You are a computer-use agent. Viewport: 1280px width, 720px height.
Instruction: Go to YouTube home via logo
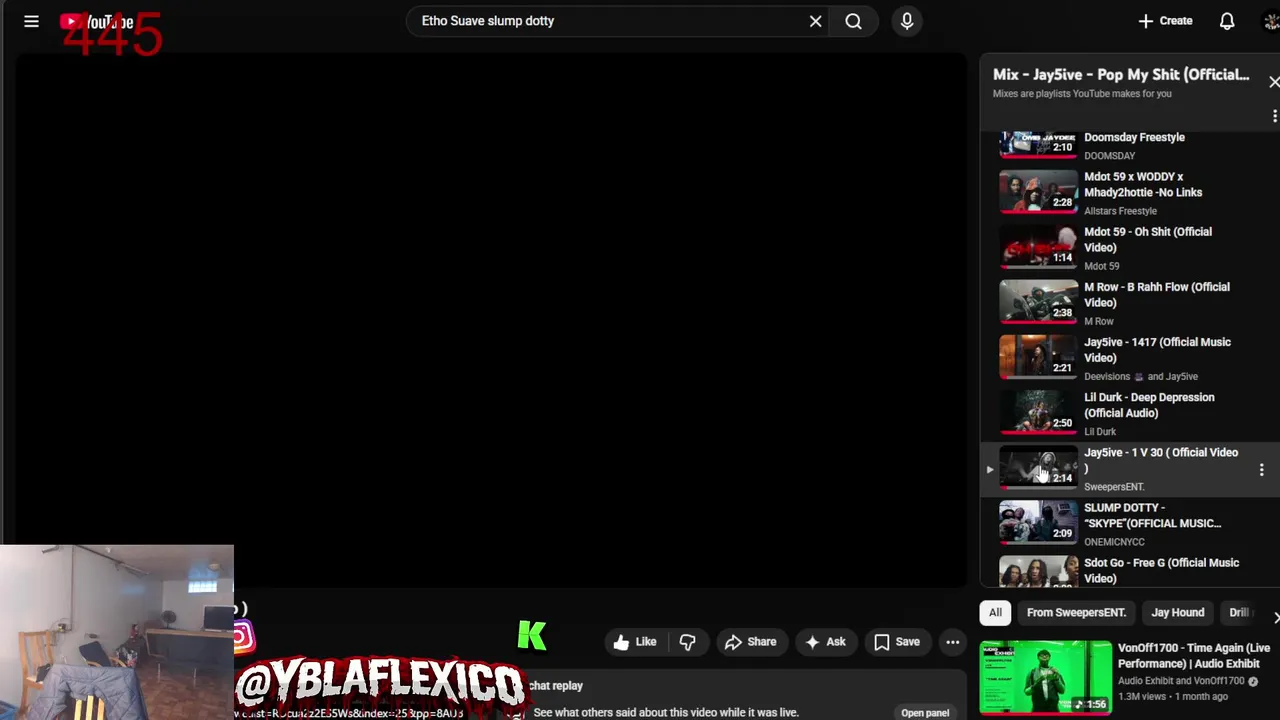(96, 22)
